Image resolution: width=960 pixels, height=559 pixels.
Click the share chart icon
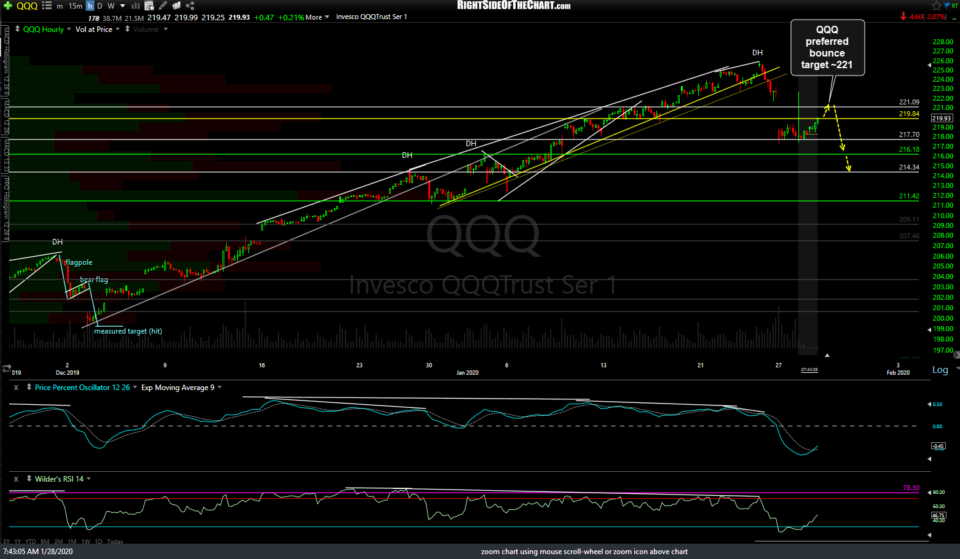tap(190, 6)
